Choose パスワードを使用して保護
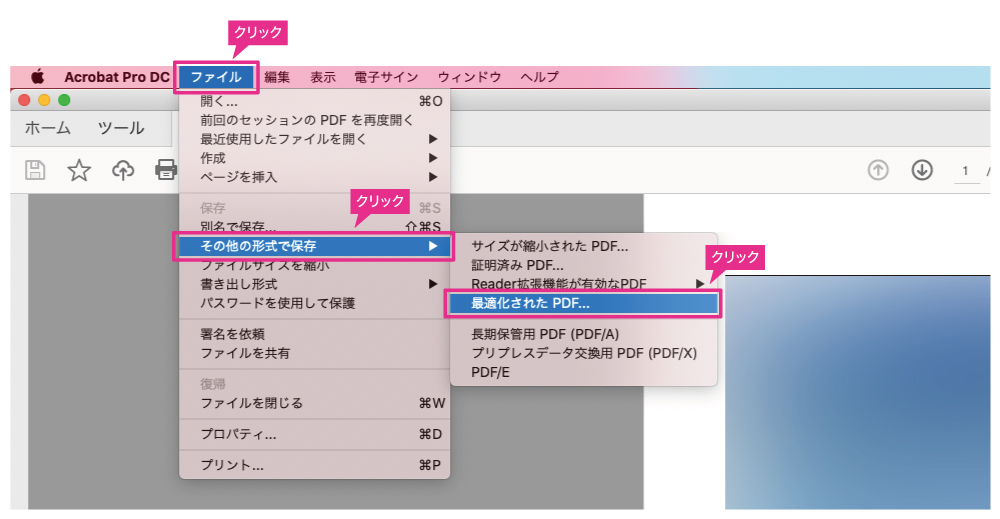1000x519 pixels. (314, 303)
